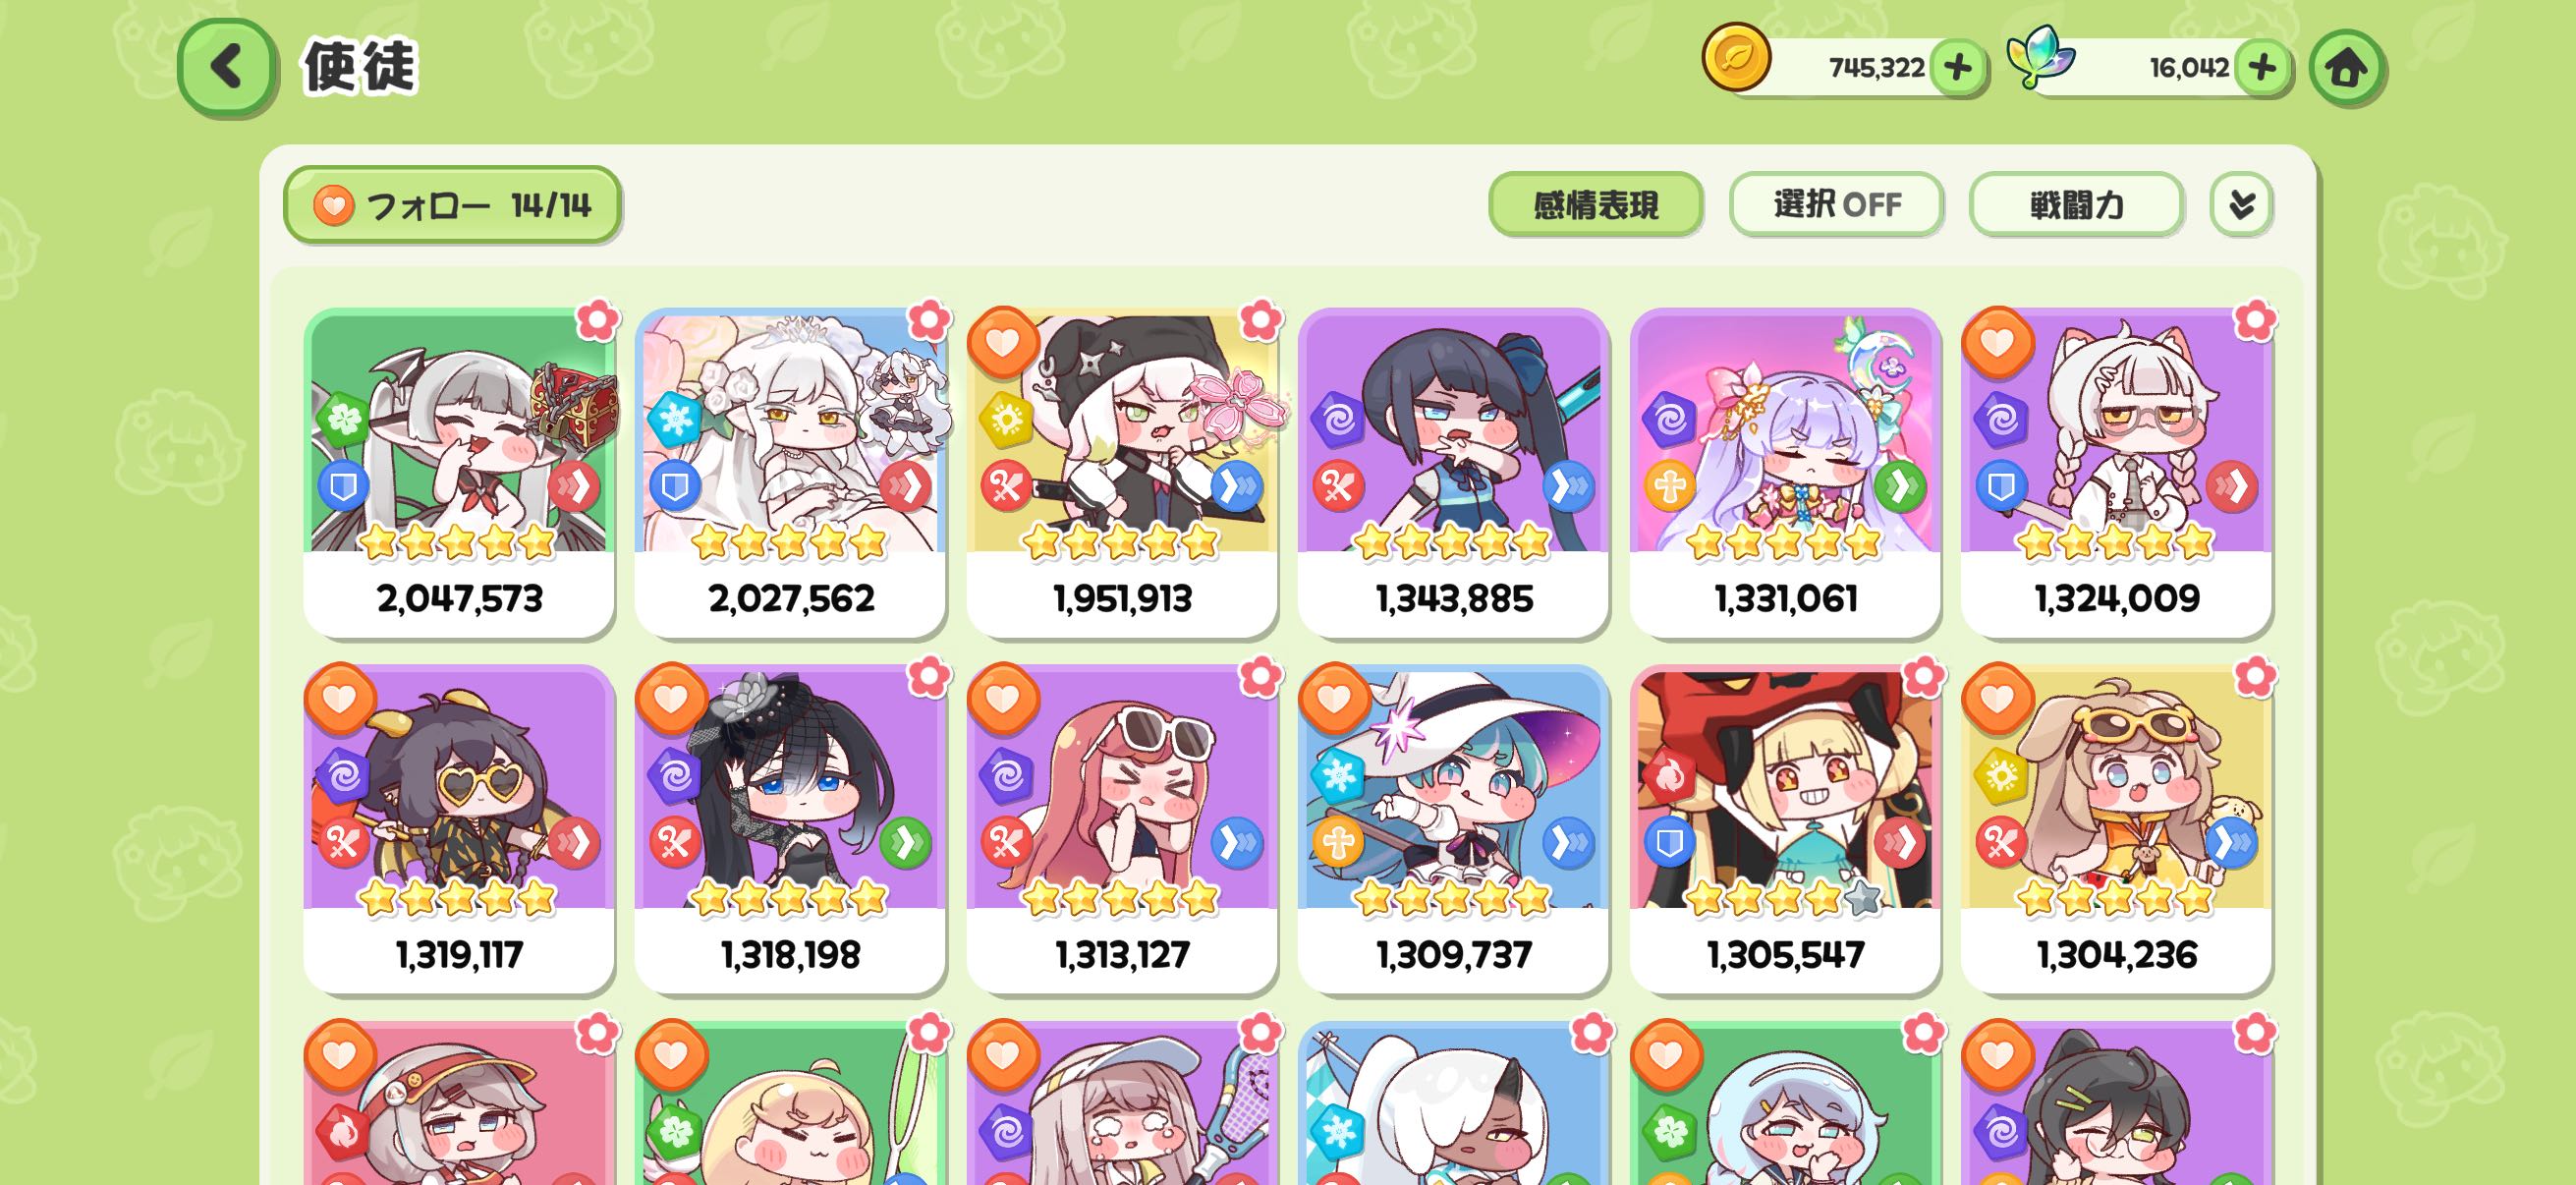The width and height of the screenshot is (2576, 1185).
Task: Add crystals with the plus beside 16,042
Action: point(2261,68)
